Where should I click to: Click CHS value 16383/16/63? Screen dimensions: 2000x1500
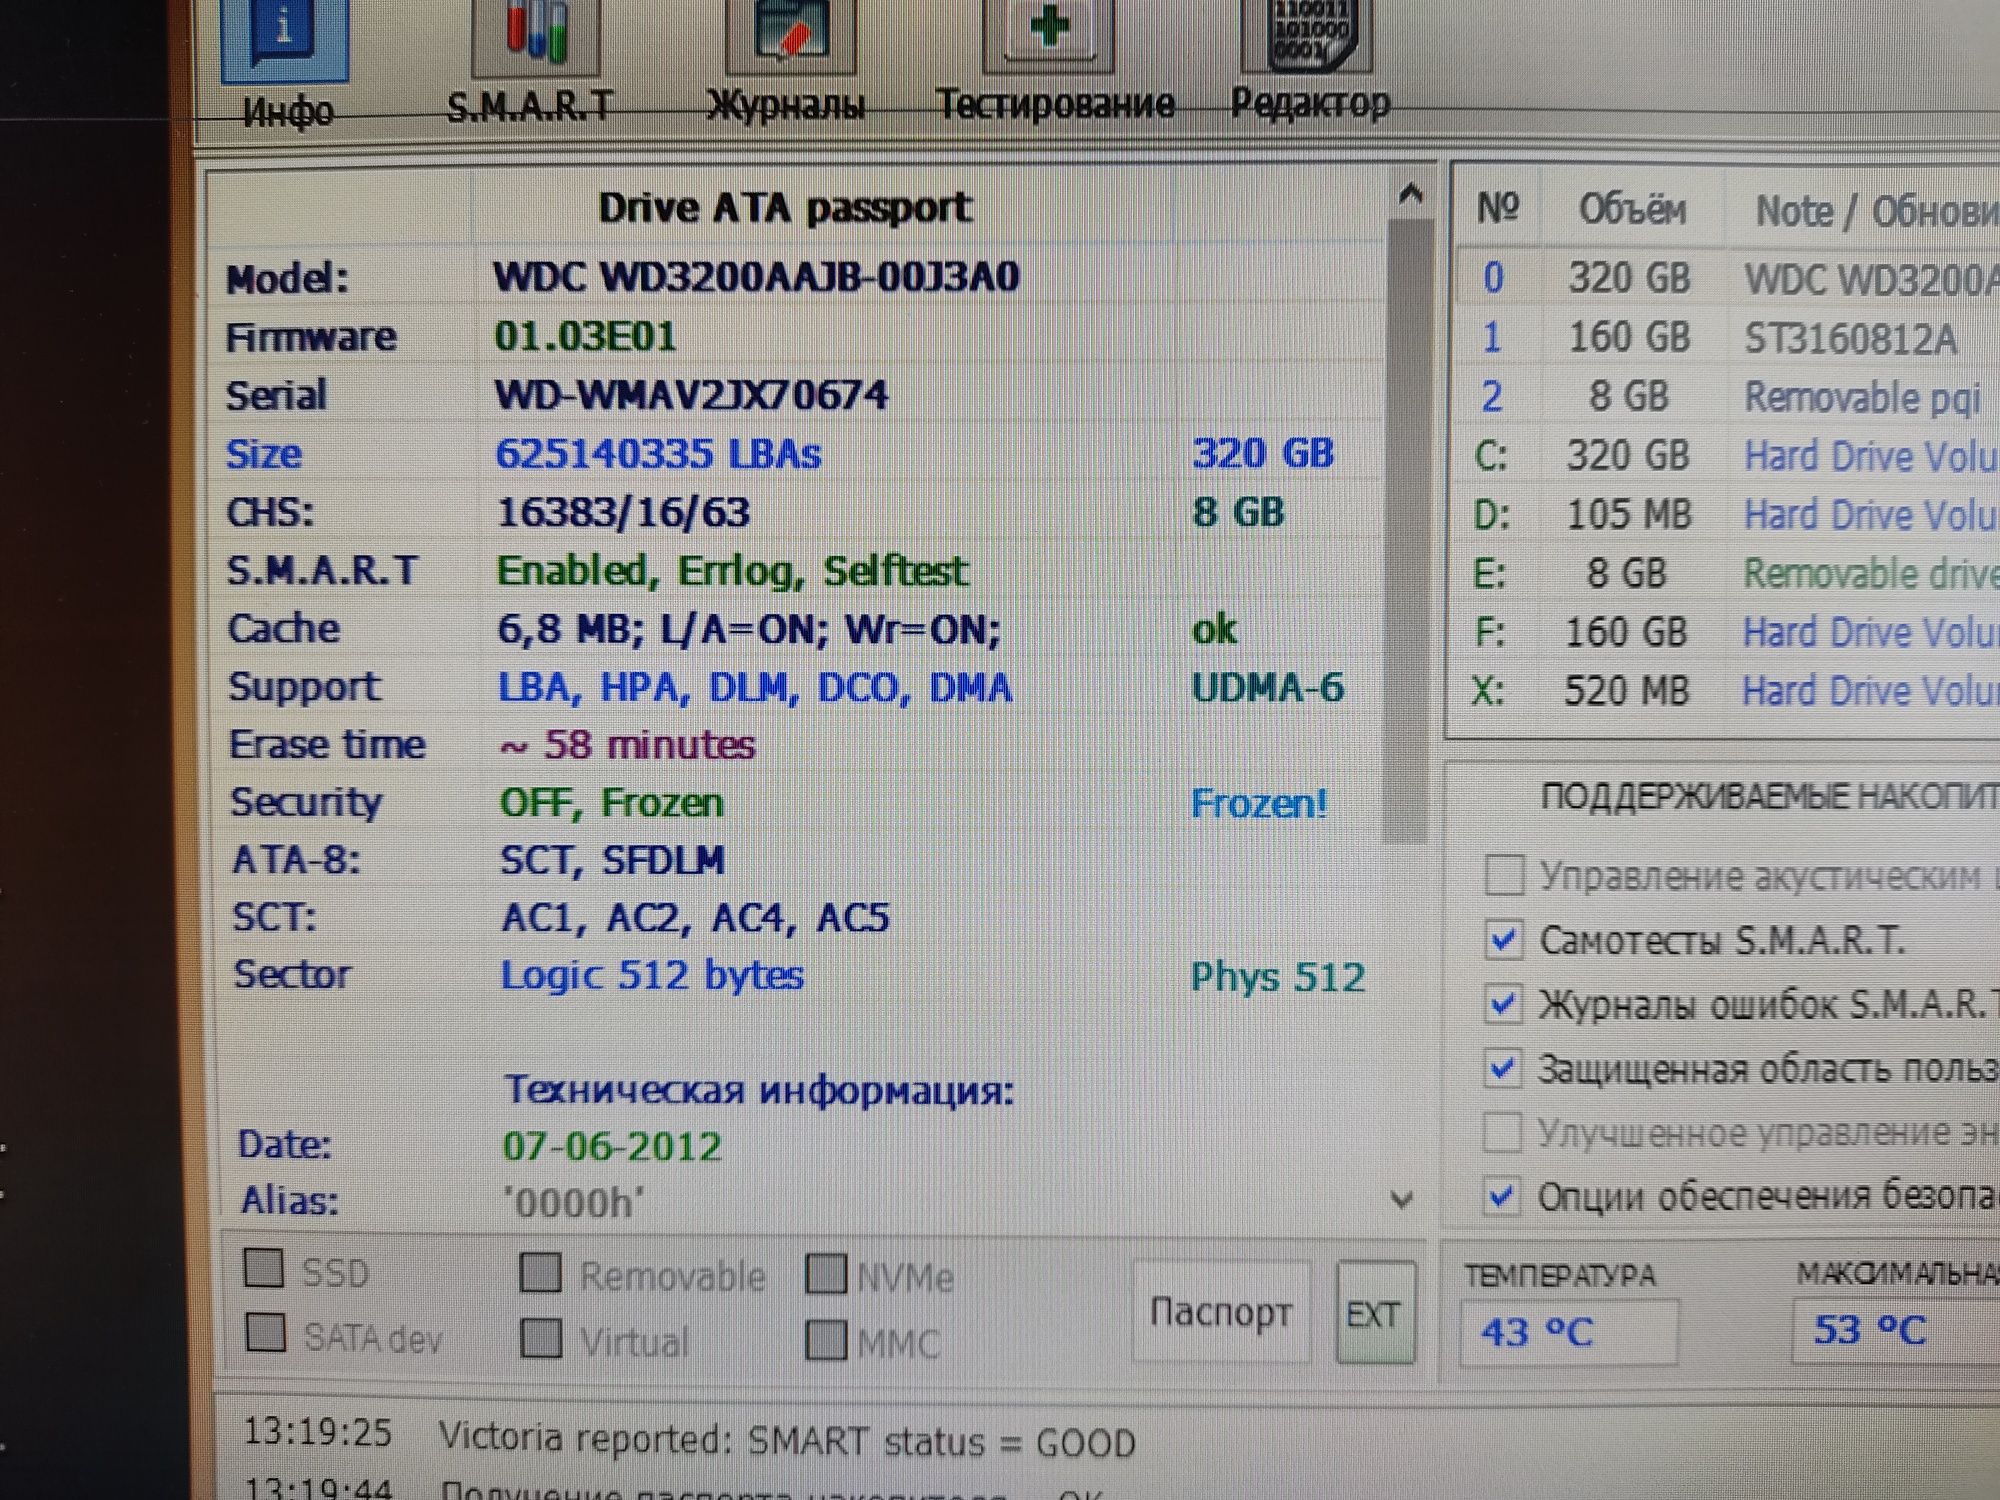pyautogui.click(x=623, y=512)
